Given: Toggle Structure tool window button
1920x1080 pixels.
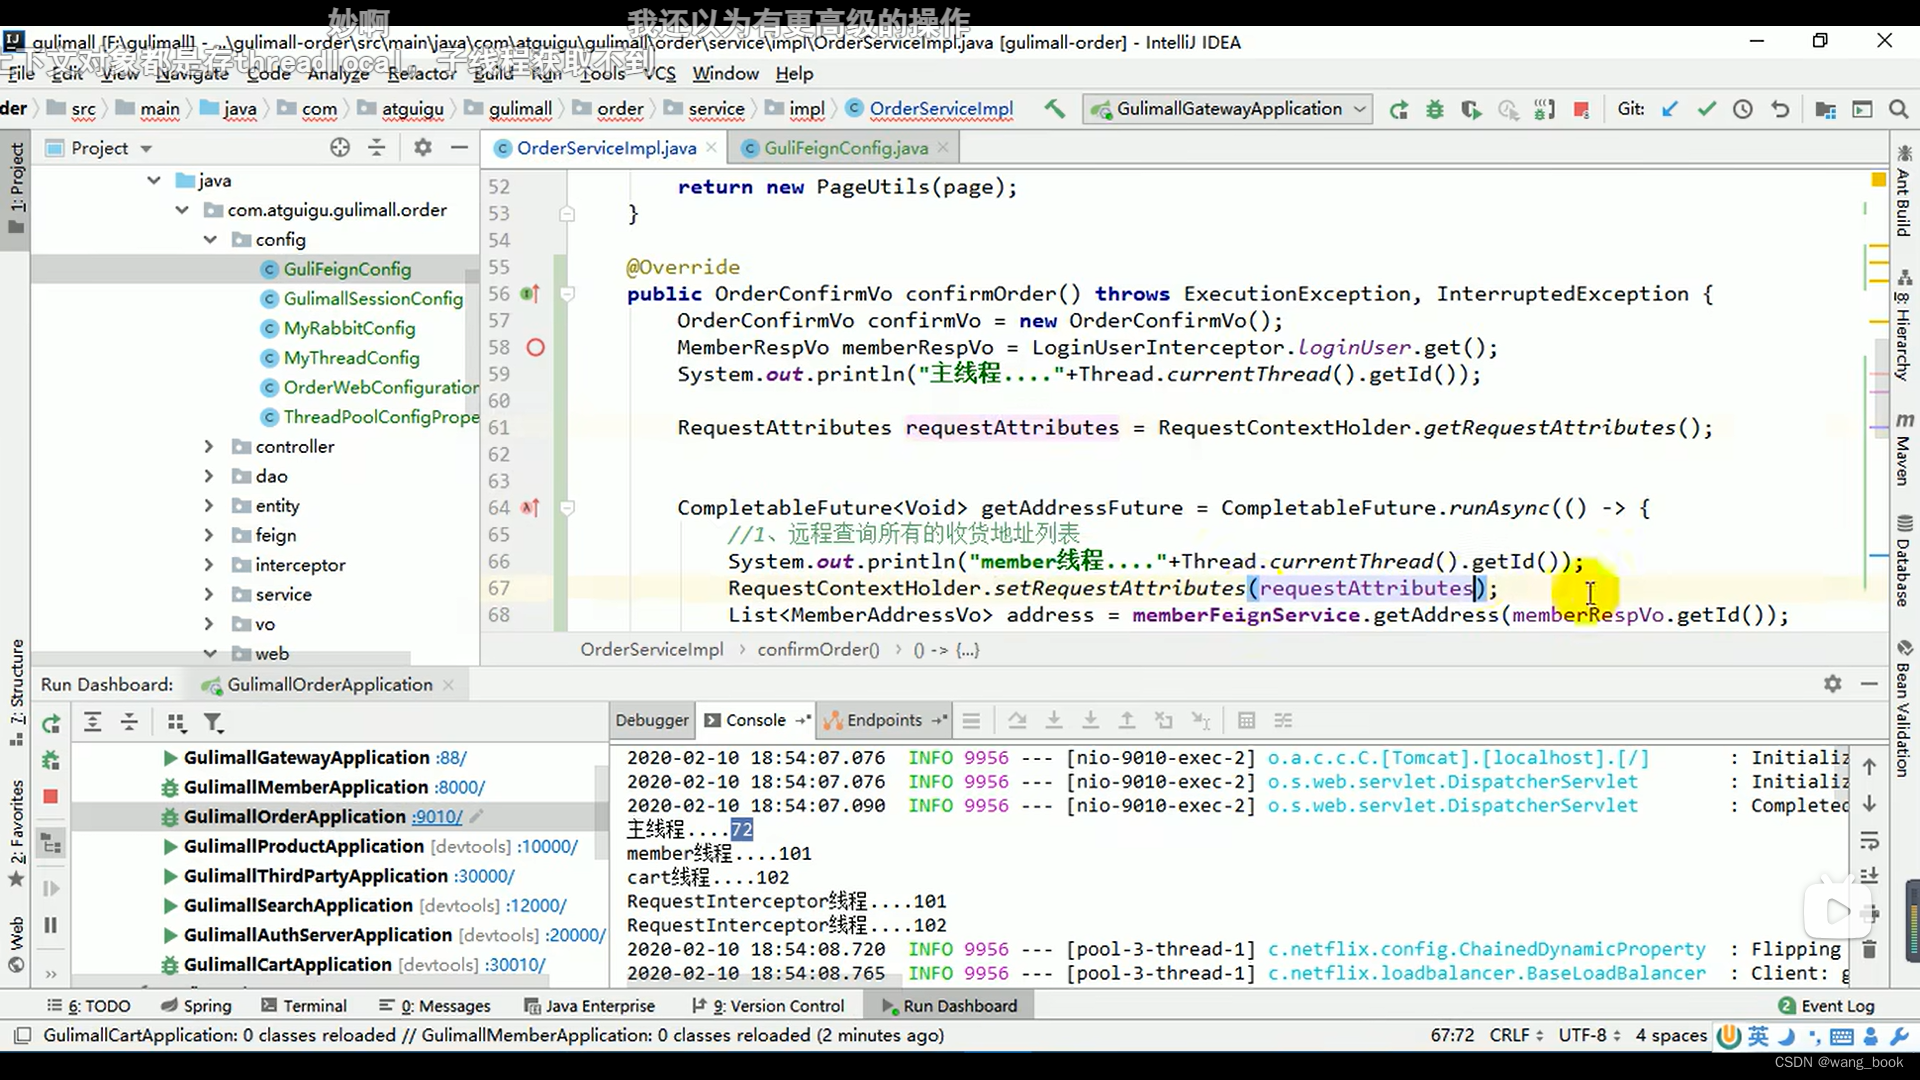Looking at the screenshot, I should [16, 692].
